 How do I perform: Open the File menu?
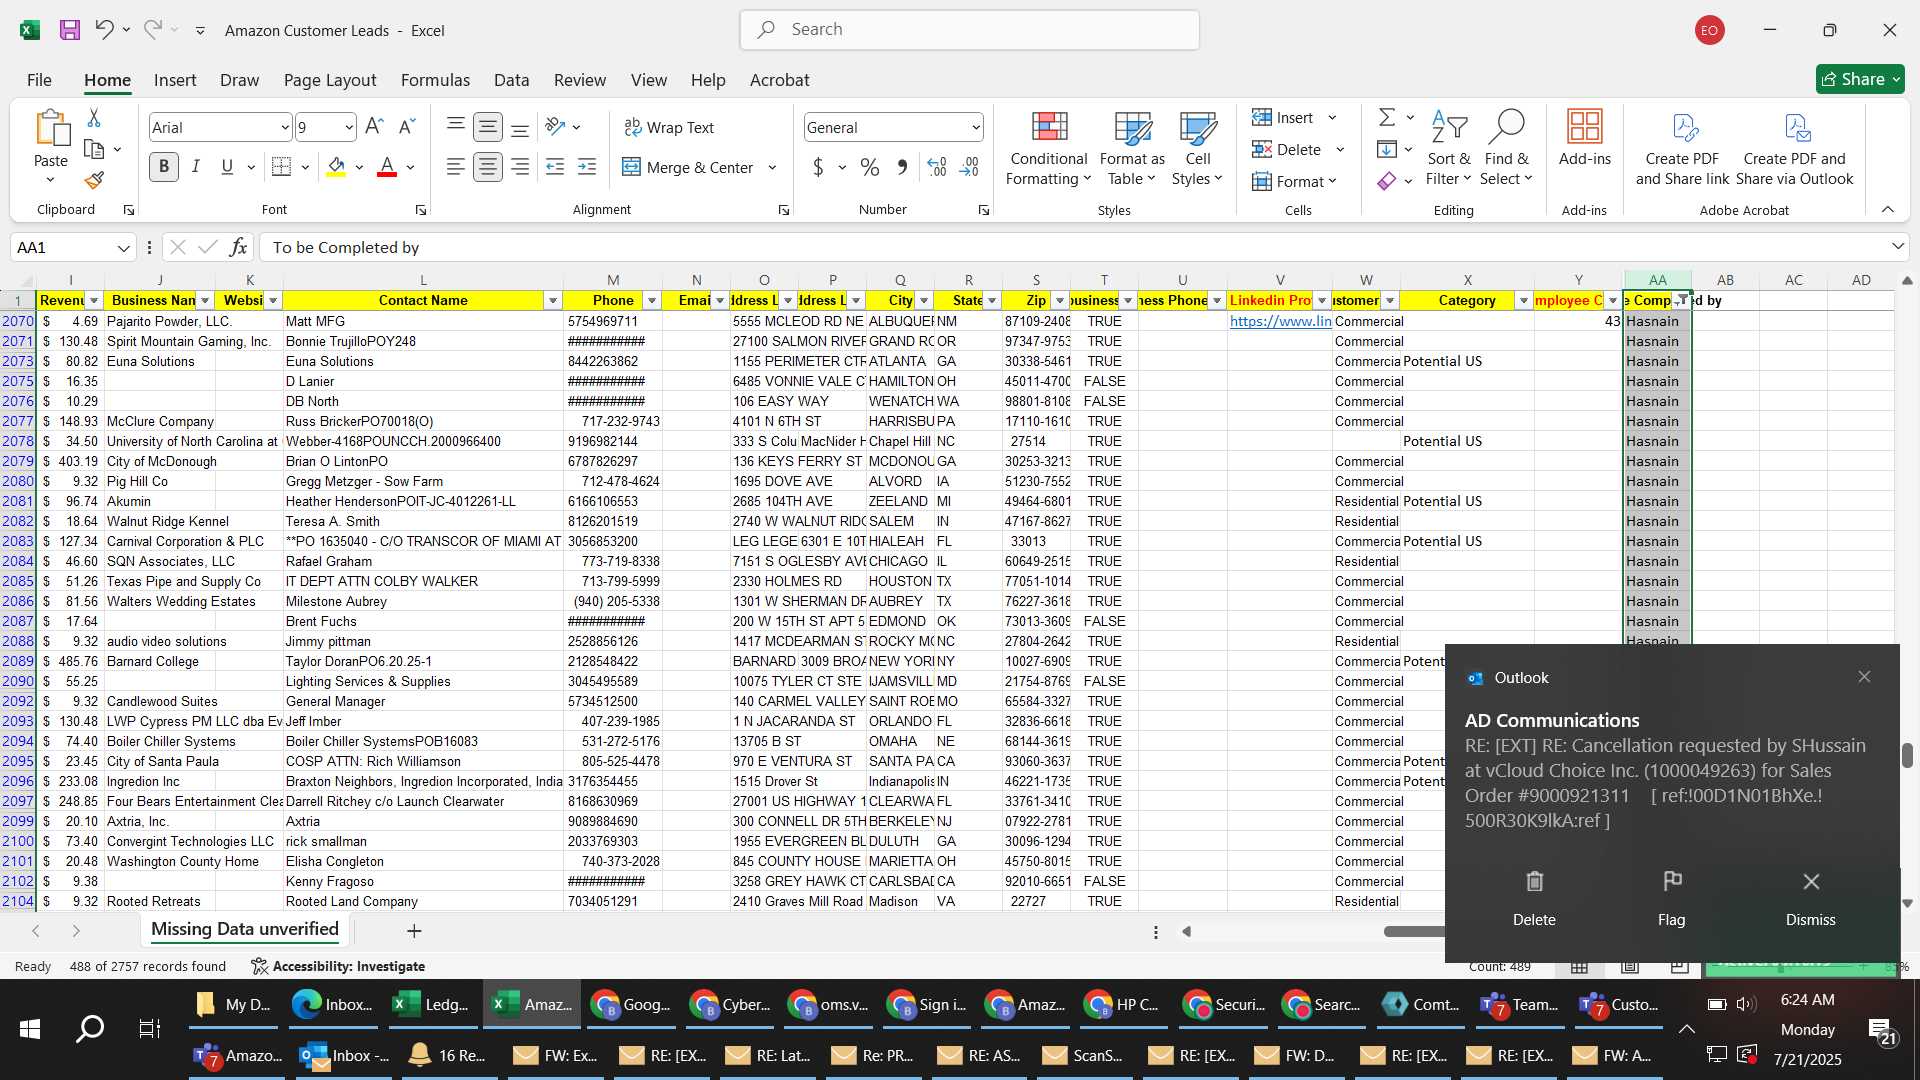pos(39,80)
